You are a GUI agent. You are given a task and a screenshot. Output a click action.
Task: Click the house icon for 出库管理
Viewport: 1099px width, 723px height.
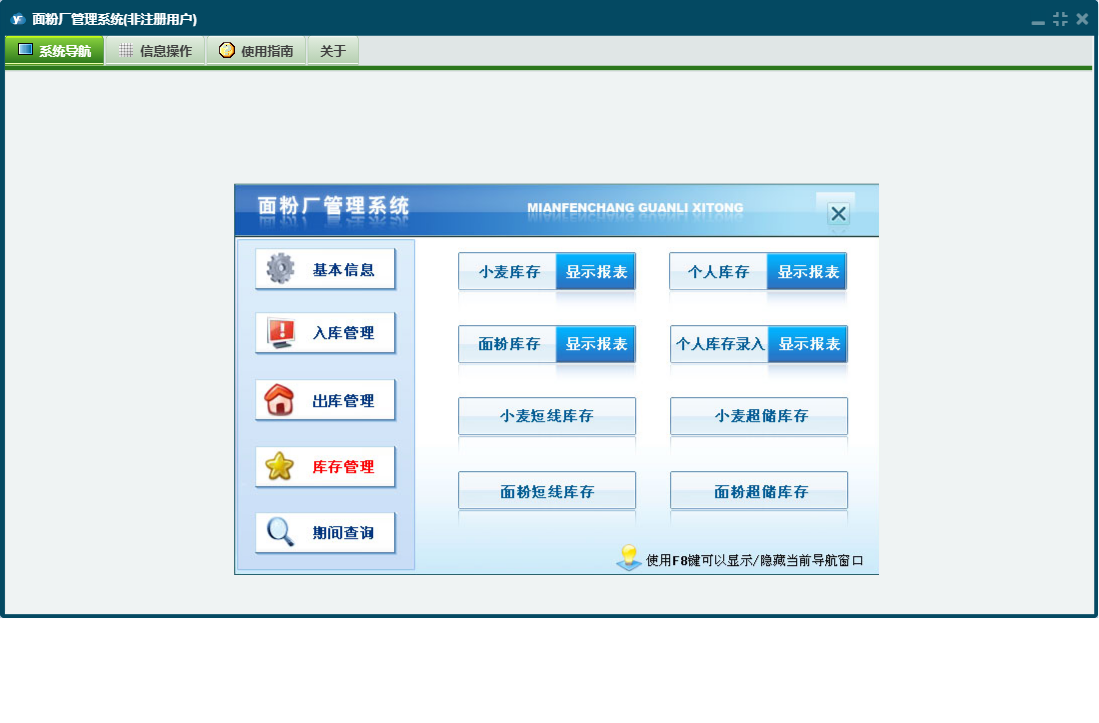coord(279,400)
